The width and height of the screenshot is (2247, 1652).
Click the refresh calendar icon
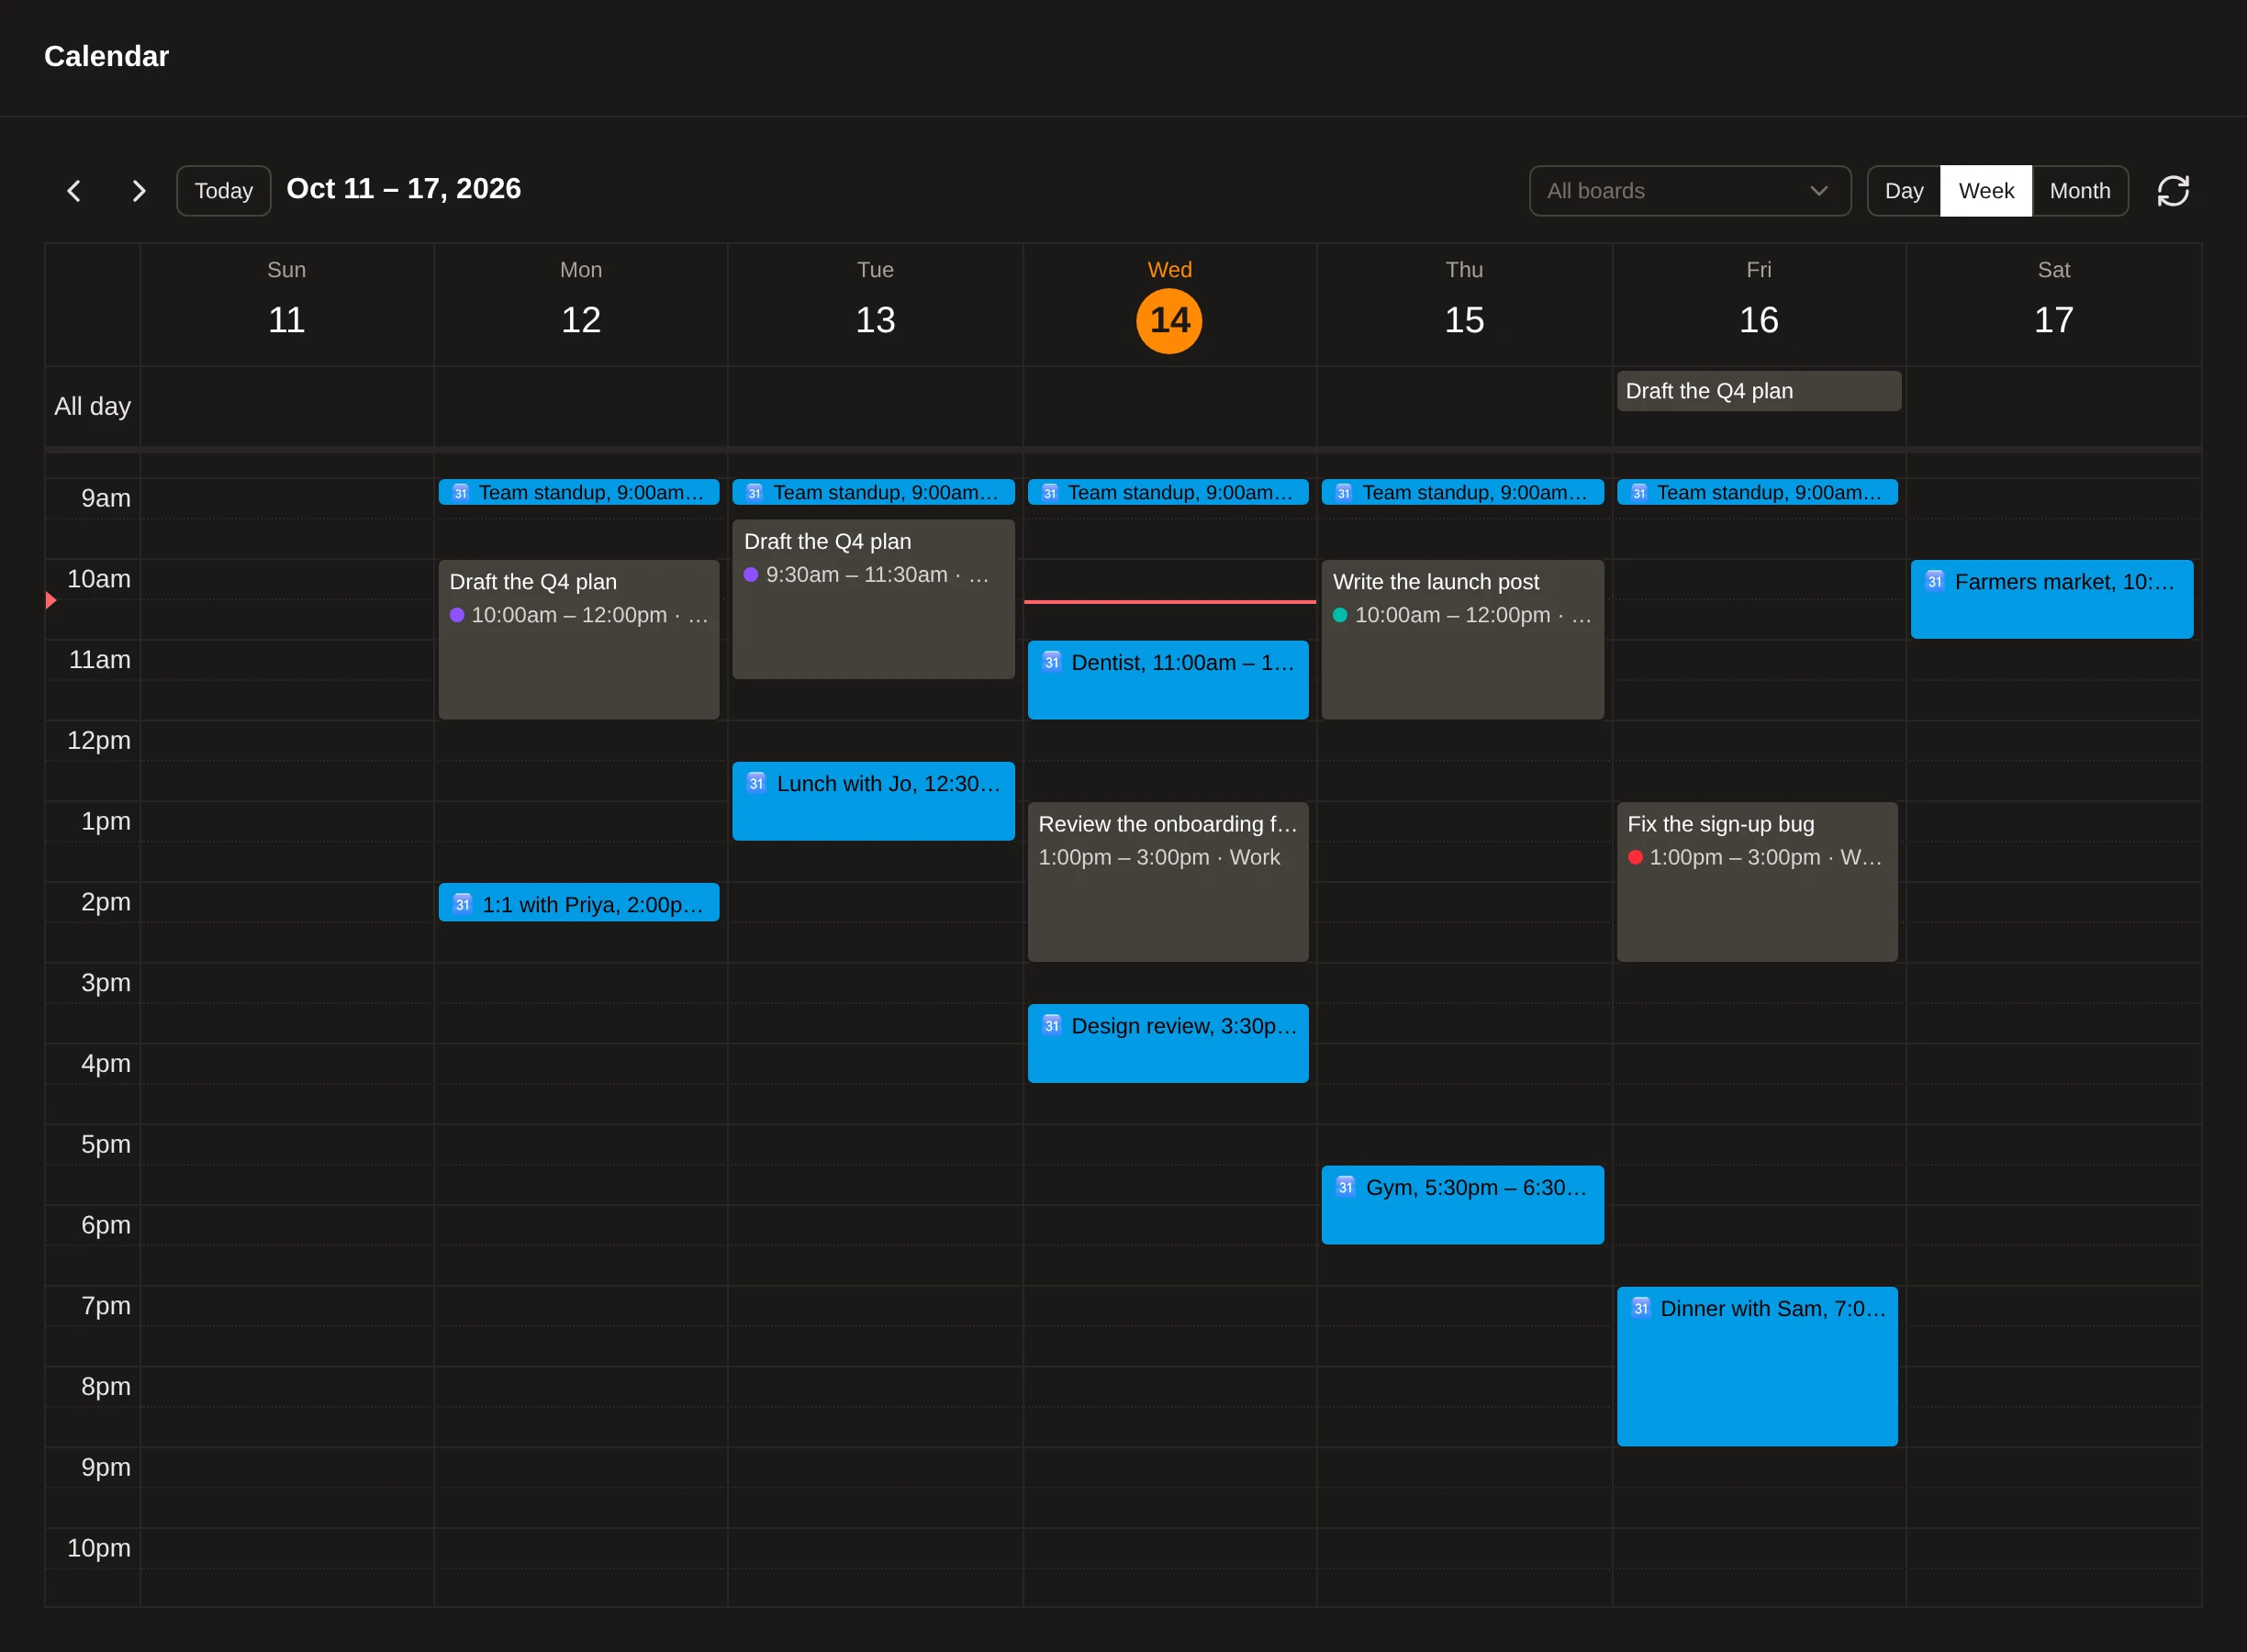[x=2173, y=191]
